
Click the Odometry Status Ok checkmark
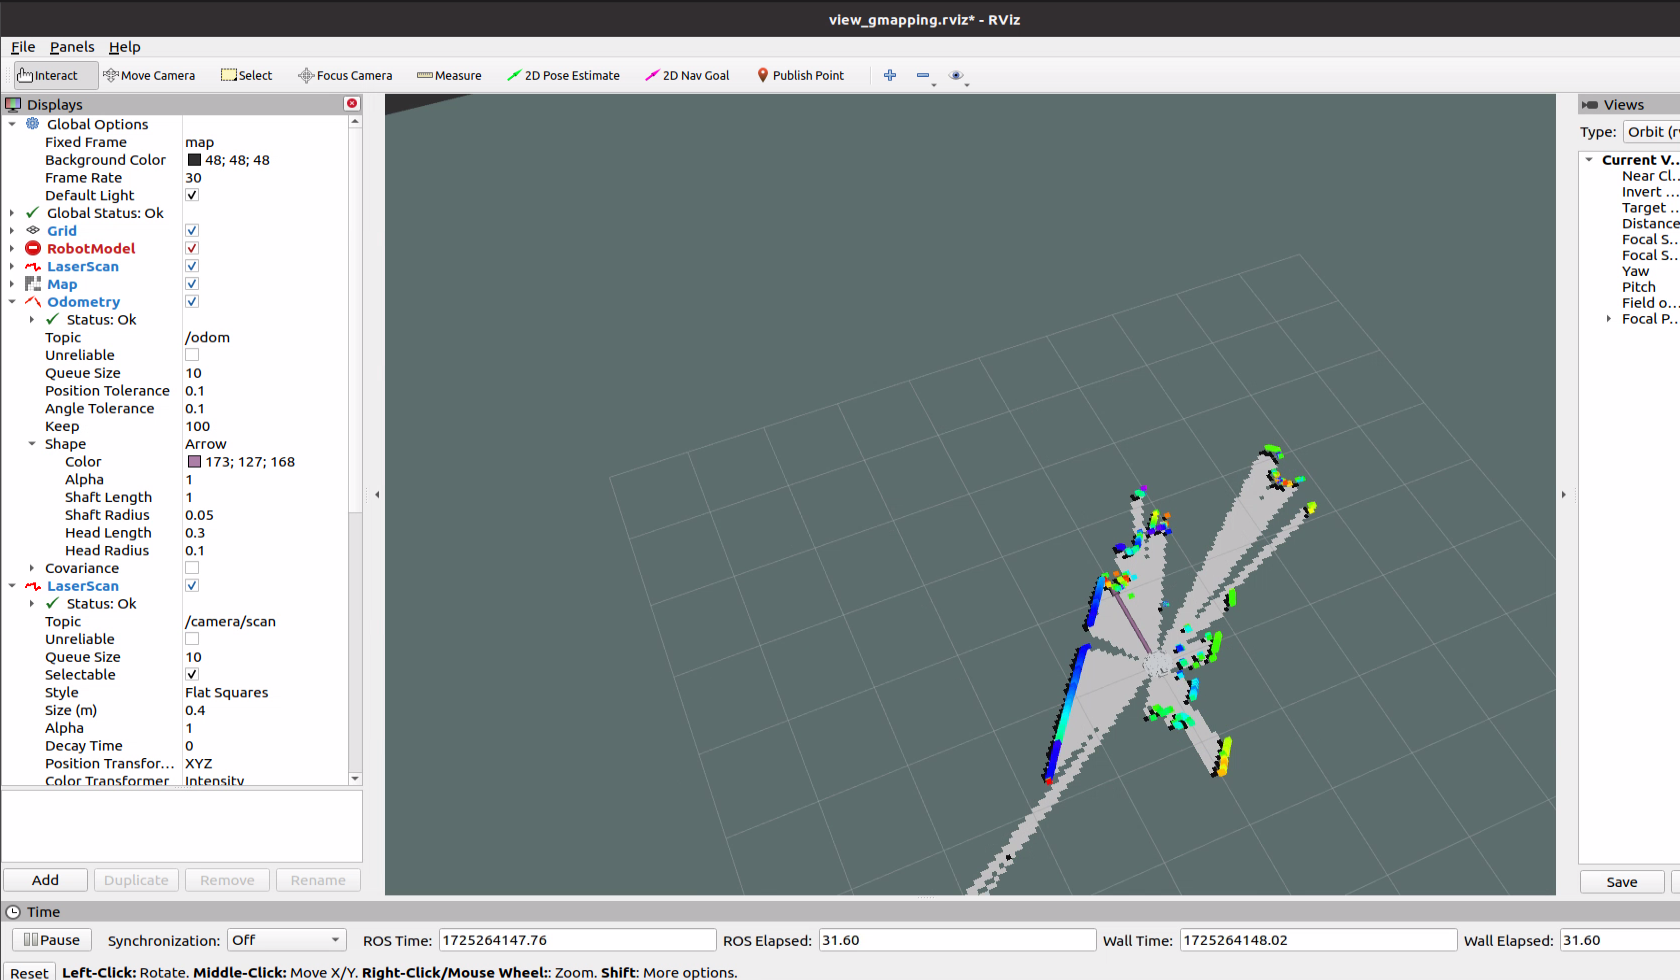(x=52, y=319)
